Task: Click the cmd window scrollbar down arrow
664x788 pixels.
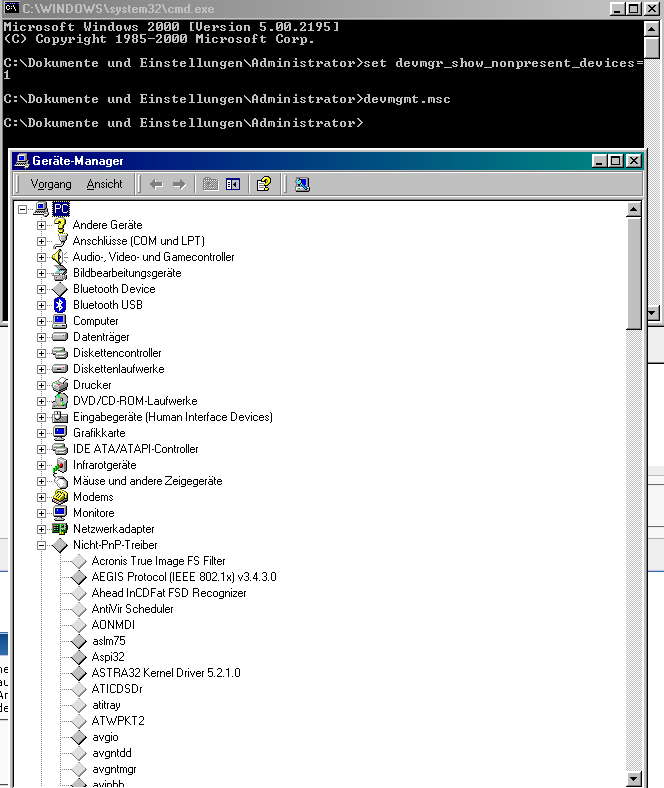Action: (652, 313)
